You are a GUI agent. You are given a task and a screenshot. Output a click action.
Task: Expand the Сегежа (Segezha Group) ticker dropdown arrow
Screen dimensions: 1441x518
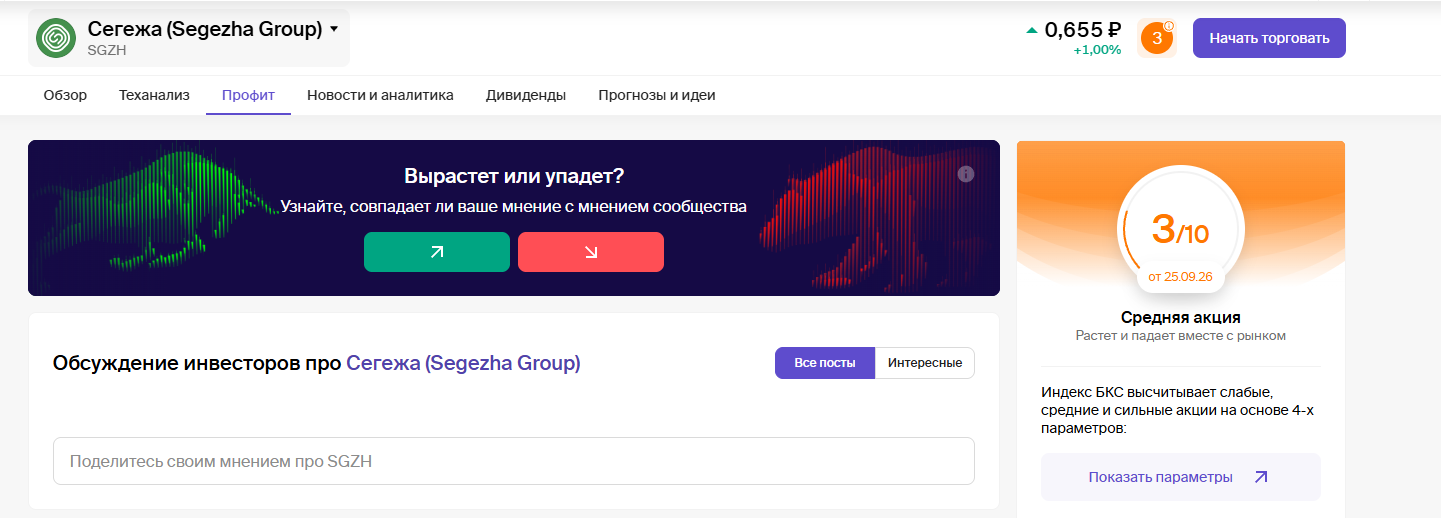pos(334,29)
